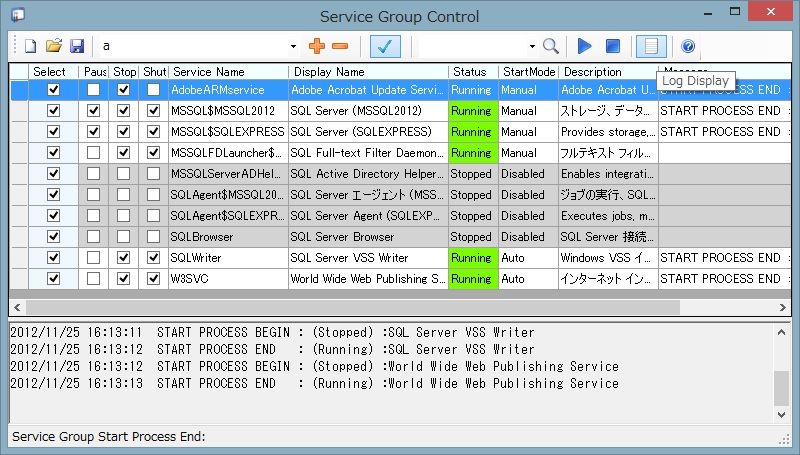Enable Stop for MSSQLServerADHelper row
The height and width of the screenshot is (455, 800).
(x=123, y=173)
